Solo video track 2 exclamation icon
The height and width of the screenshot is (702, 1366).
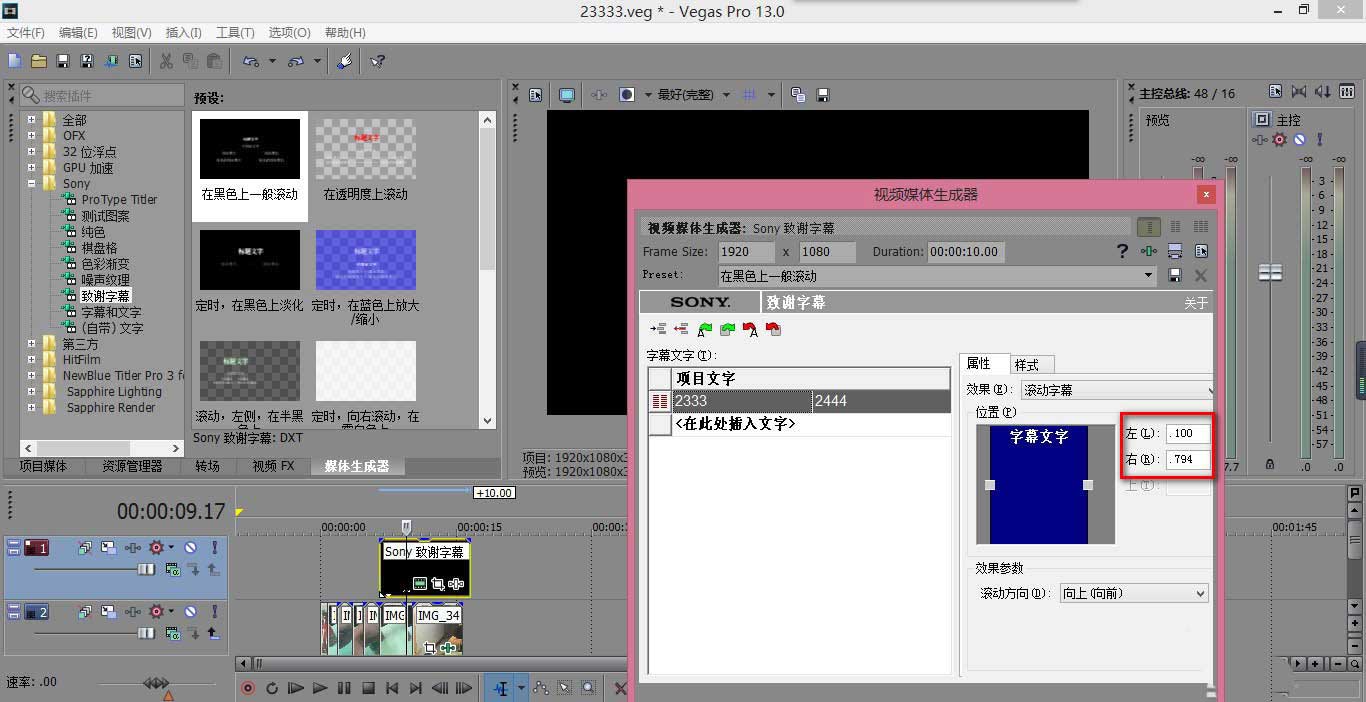point(214,612)
